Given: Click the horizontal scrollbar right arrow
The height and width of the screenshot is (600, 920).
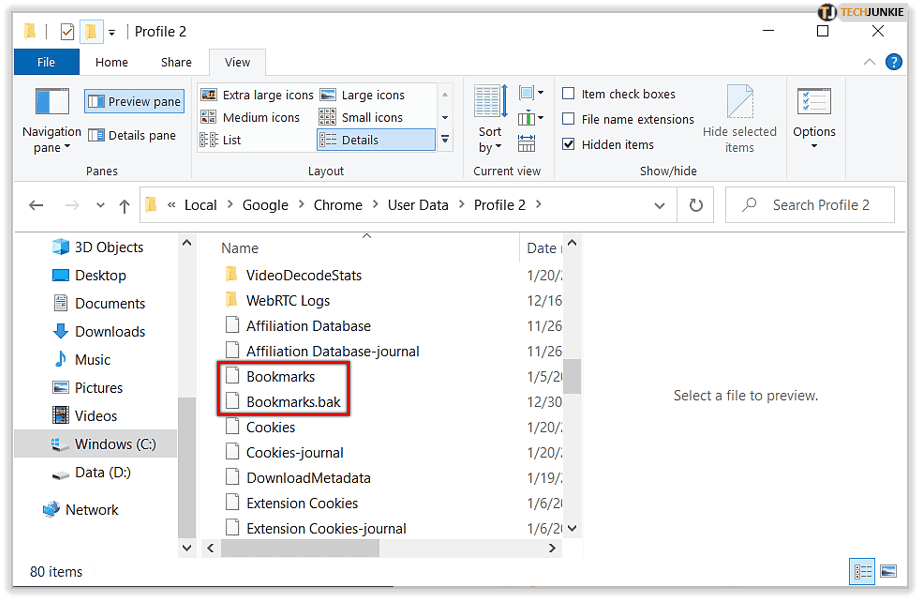Looking at the screenshot, I should 552,548.
